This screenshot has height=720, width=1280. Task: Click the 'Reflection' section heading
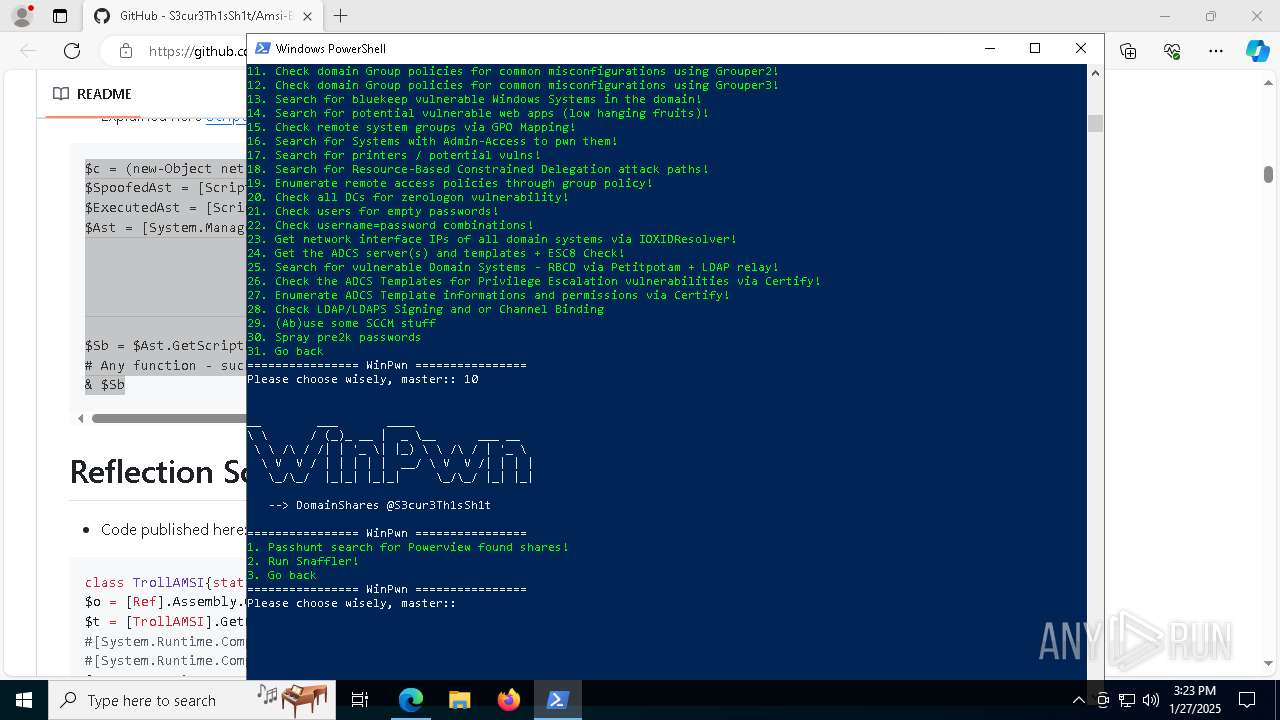(x=157, y=472)
